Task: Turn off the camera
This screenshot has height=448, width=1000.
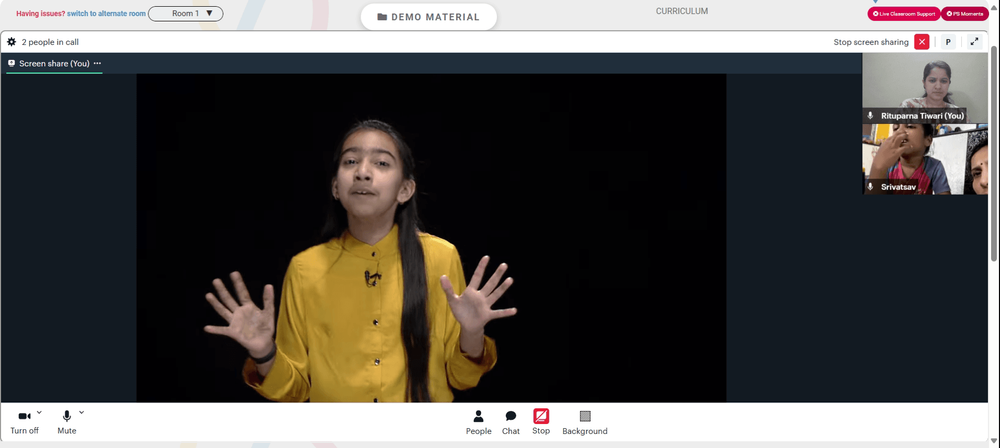Action: point(24,422)
